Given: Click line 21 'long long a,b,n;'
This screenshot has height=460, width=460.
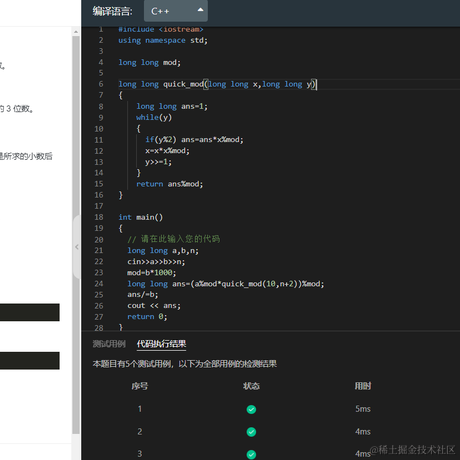Looking at the screenshot, I should point(163,250).
